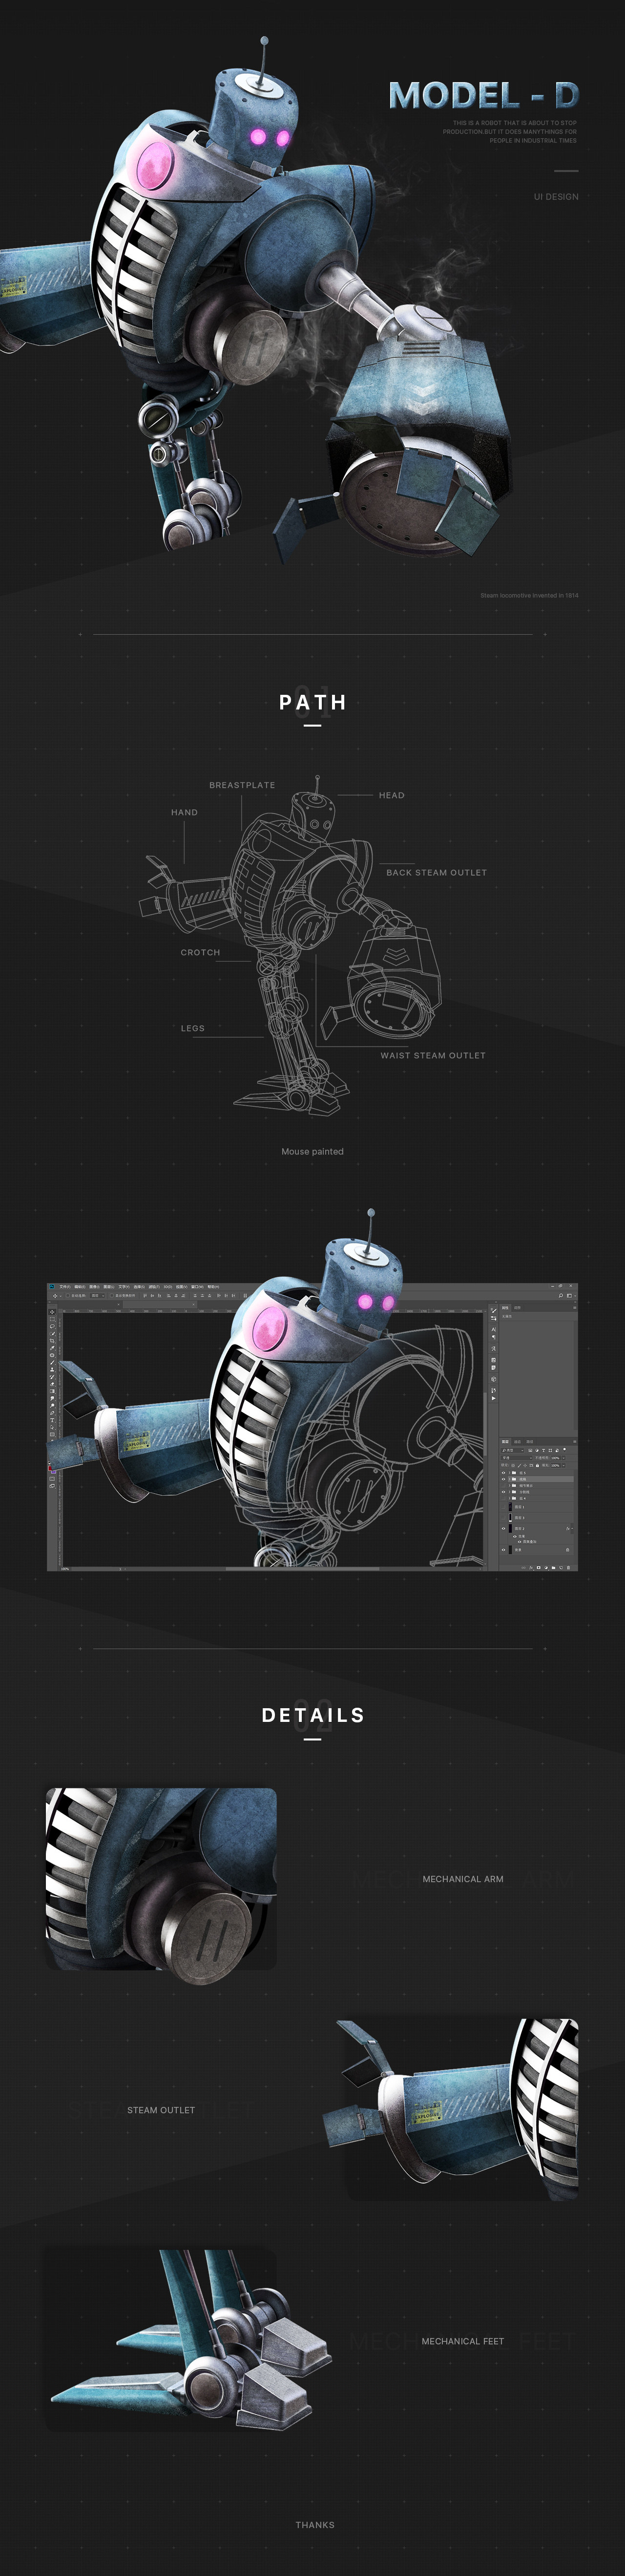Open the Layers panel options menu icon

coord(575,1442)
